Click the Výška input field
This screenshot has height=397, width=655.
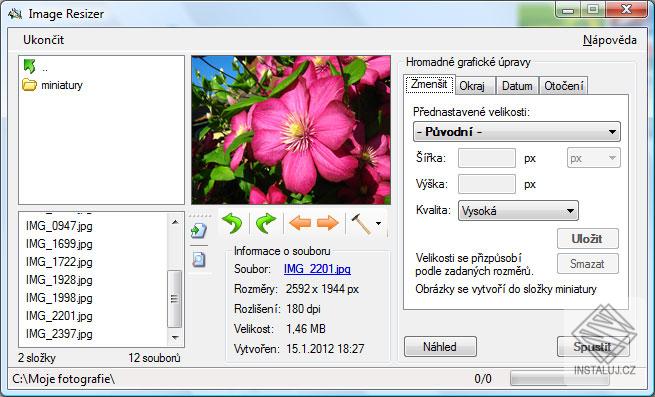487,184
